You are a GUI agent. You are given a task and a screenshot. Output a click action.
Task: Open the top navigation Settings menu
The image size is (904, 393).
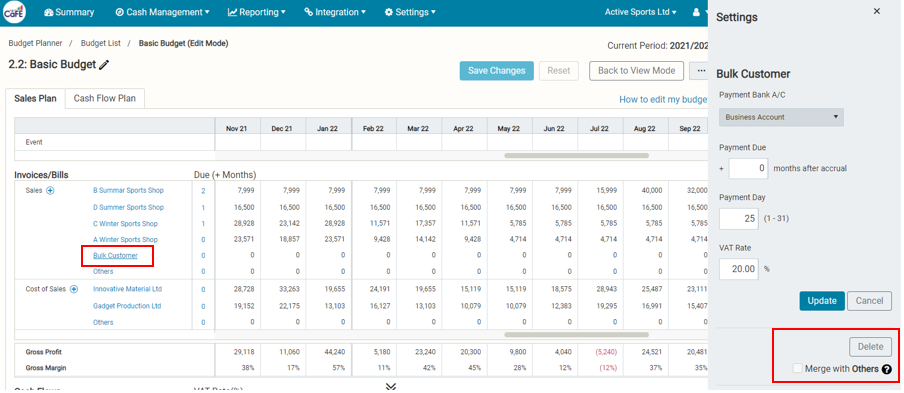[410, 12]
